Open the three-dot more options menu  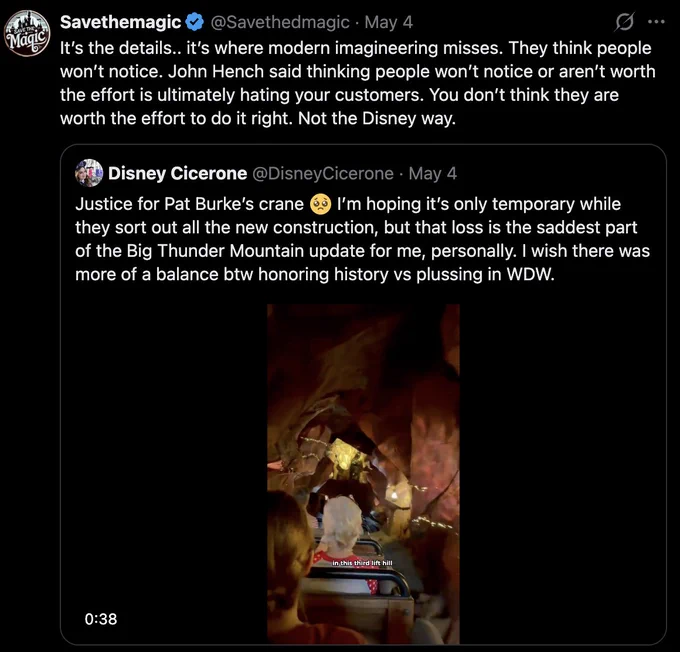pyautogui.click(x=656, y=21)
